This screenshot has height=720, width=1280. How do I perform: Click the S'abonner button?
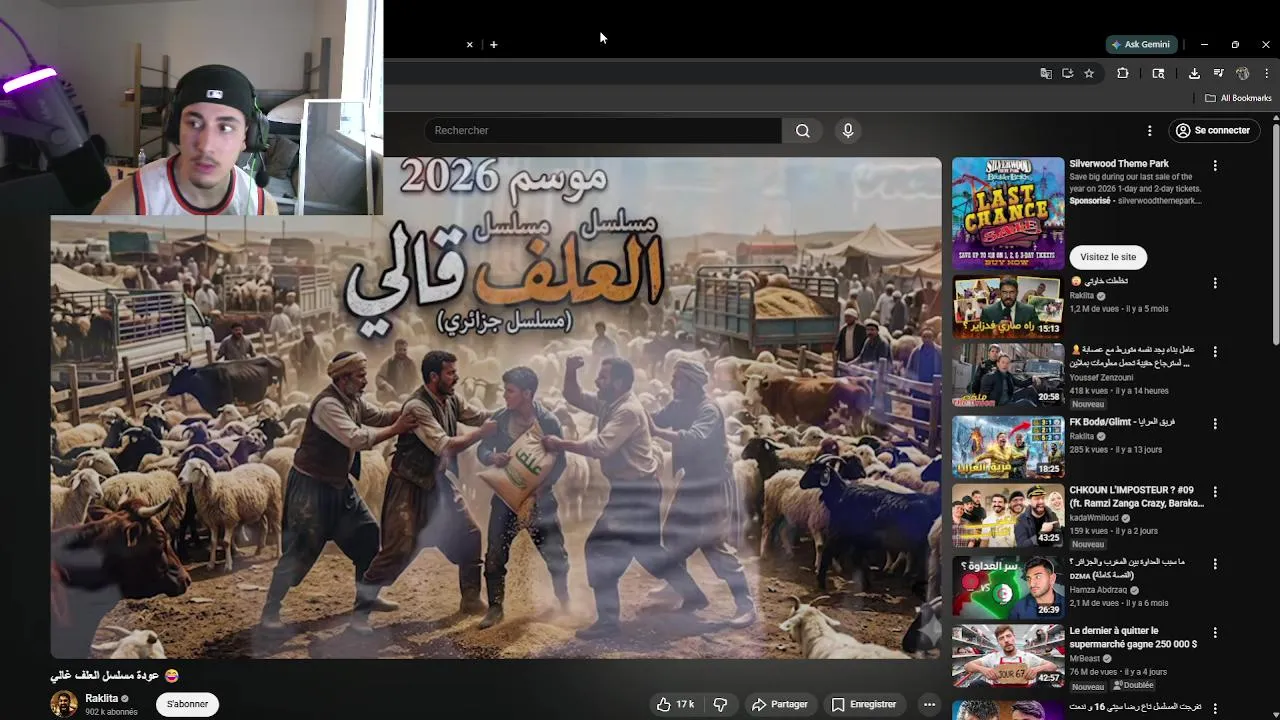(x=187, y=704)
